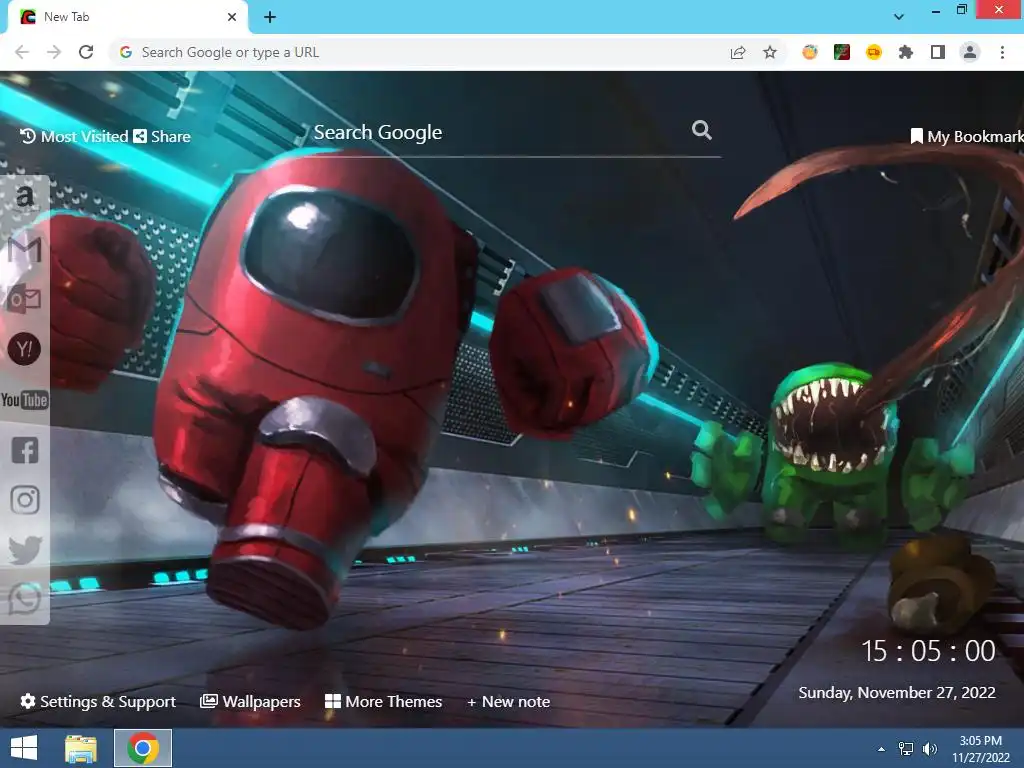Image resolution: width=1024 pixels, height=768 pixels.
Task: Show hidden system tray icons
Action: [x=882, y=748]
